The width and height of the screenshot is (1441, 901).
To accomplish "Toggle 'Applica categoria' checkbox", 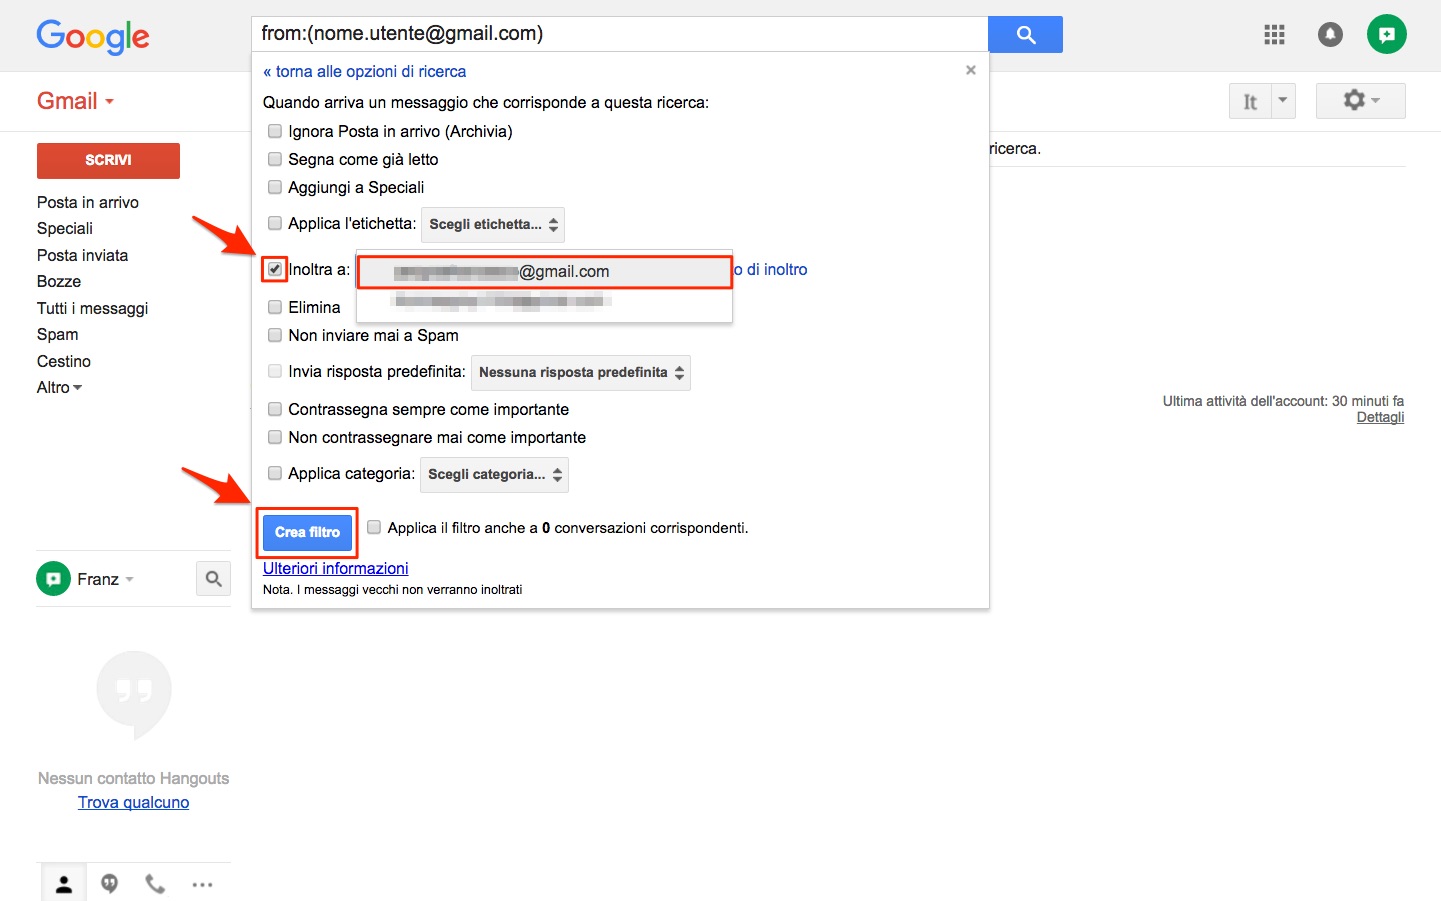I will (x=275, y=473).
